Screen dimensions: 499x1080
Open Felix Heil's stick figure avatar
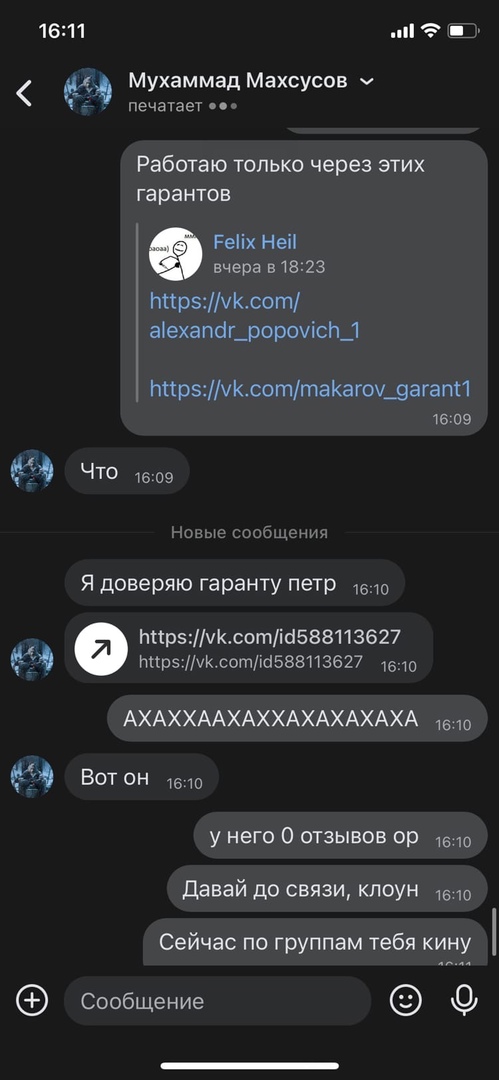pos(175,253)
